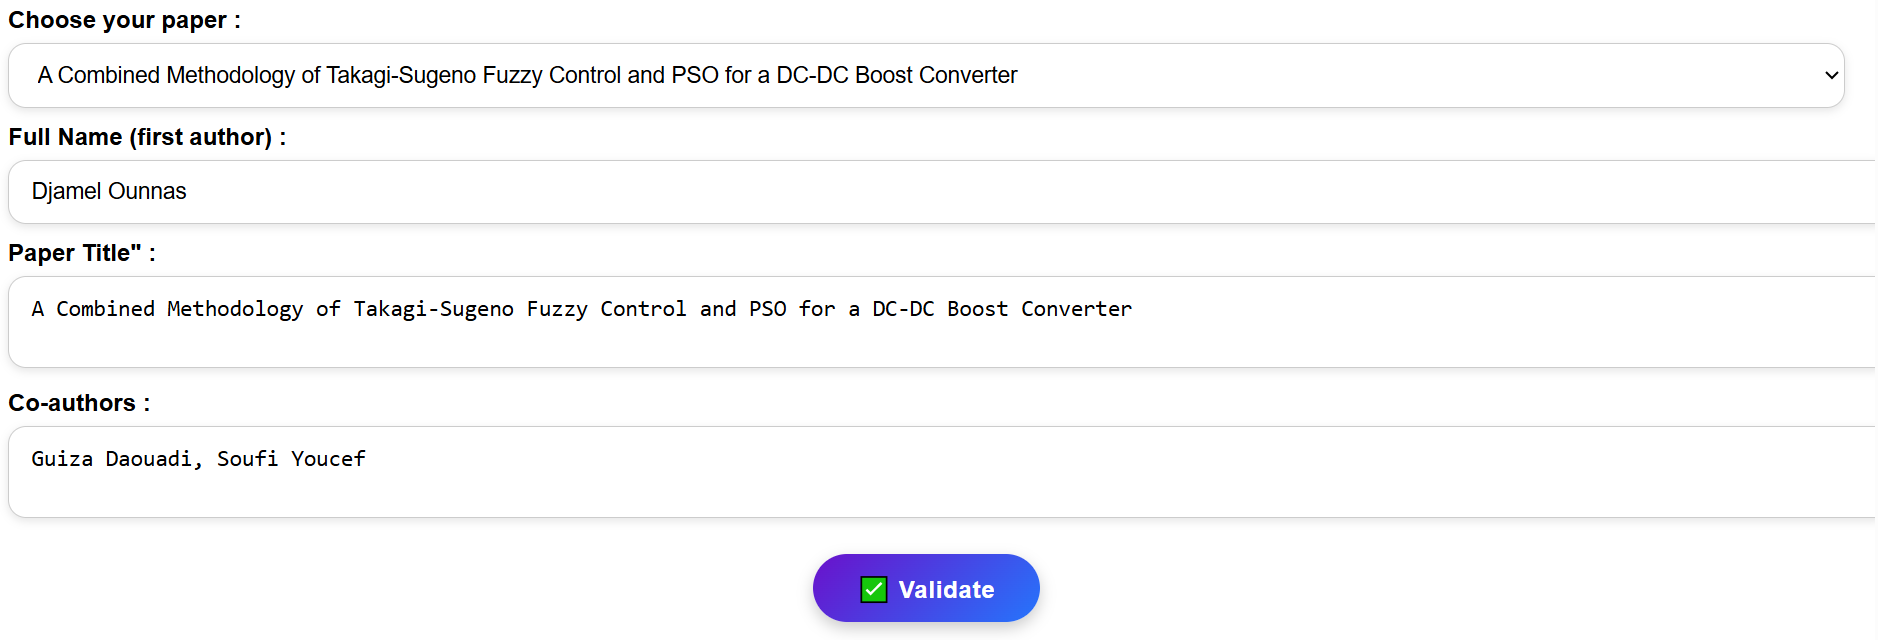The height and width of the screenshot is (640, 1878).
Task: Click the "Co-authors :" label
Action: pyautogui.click(x=79, y=403)
